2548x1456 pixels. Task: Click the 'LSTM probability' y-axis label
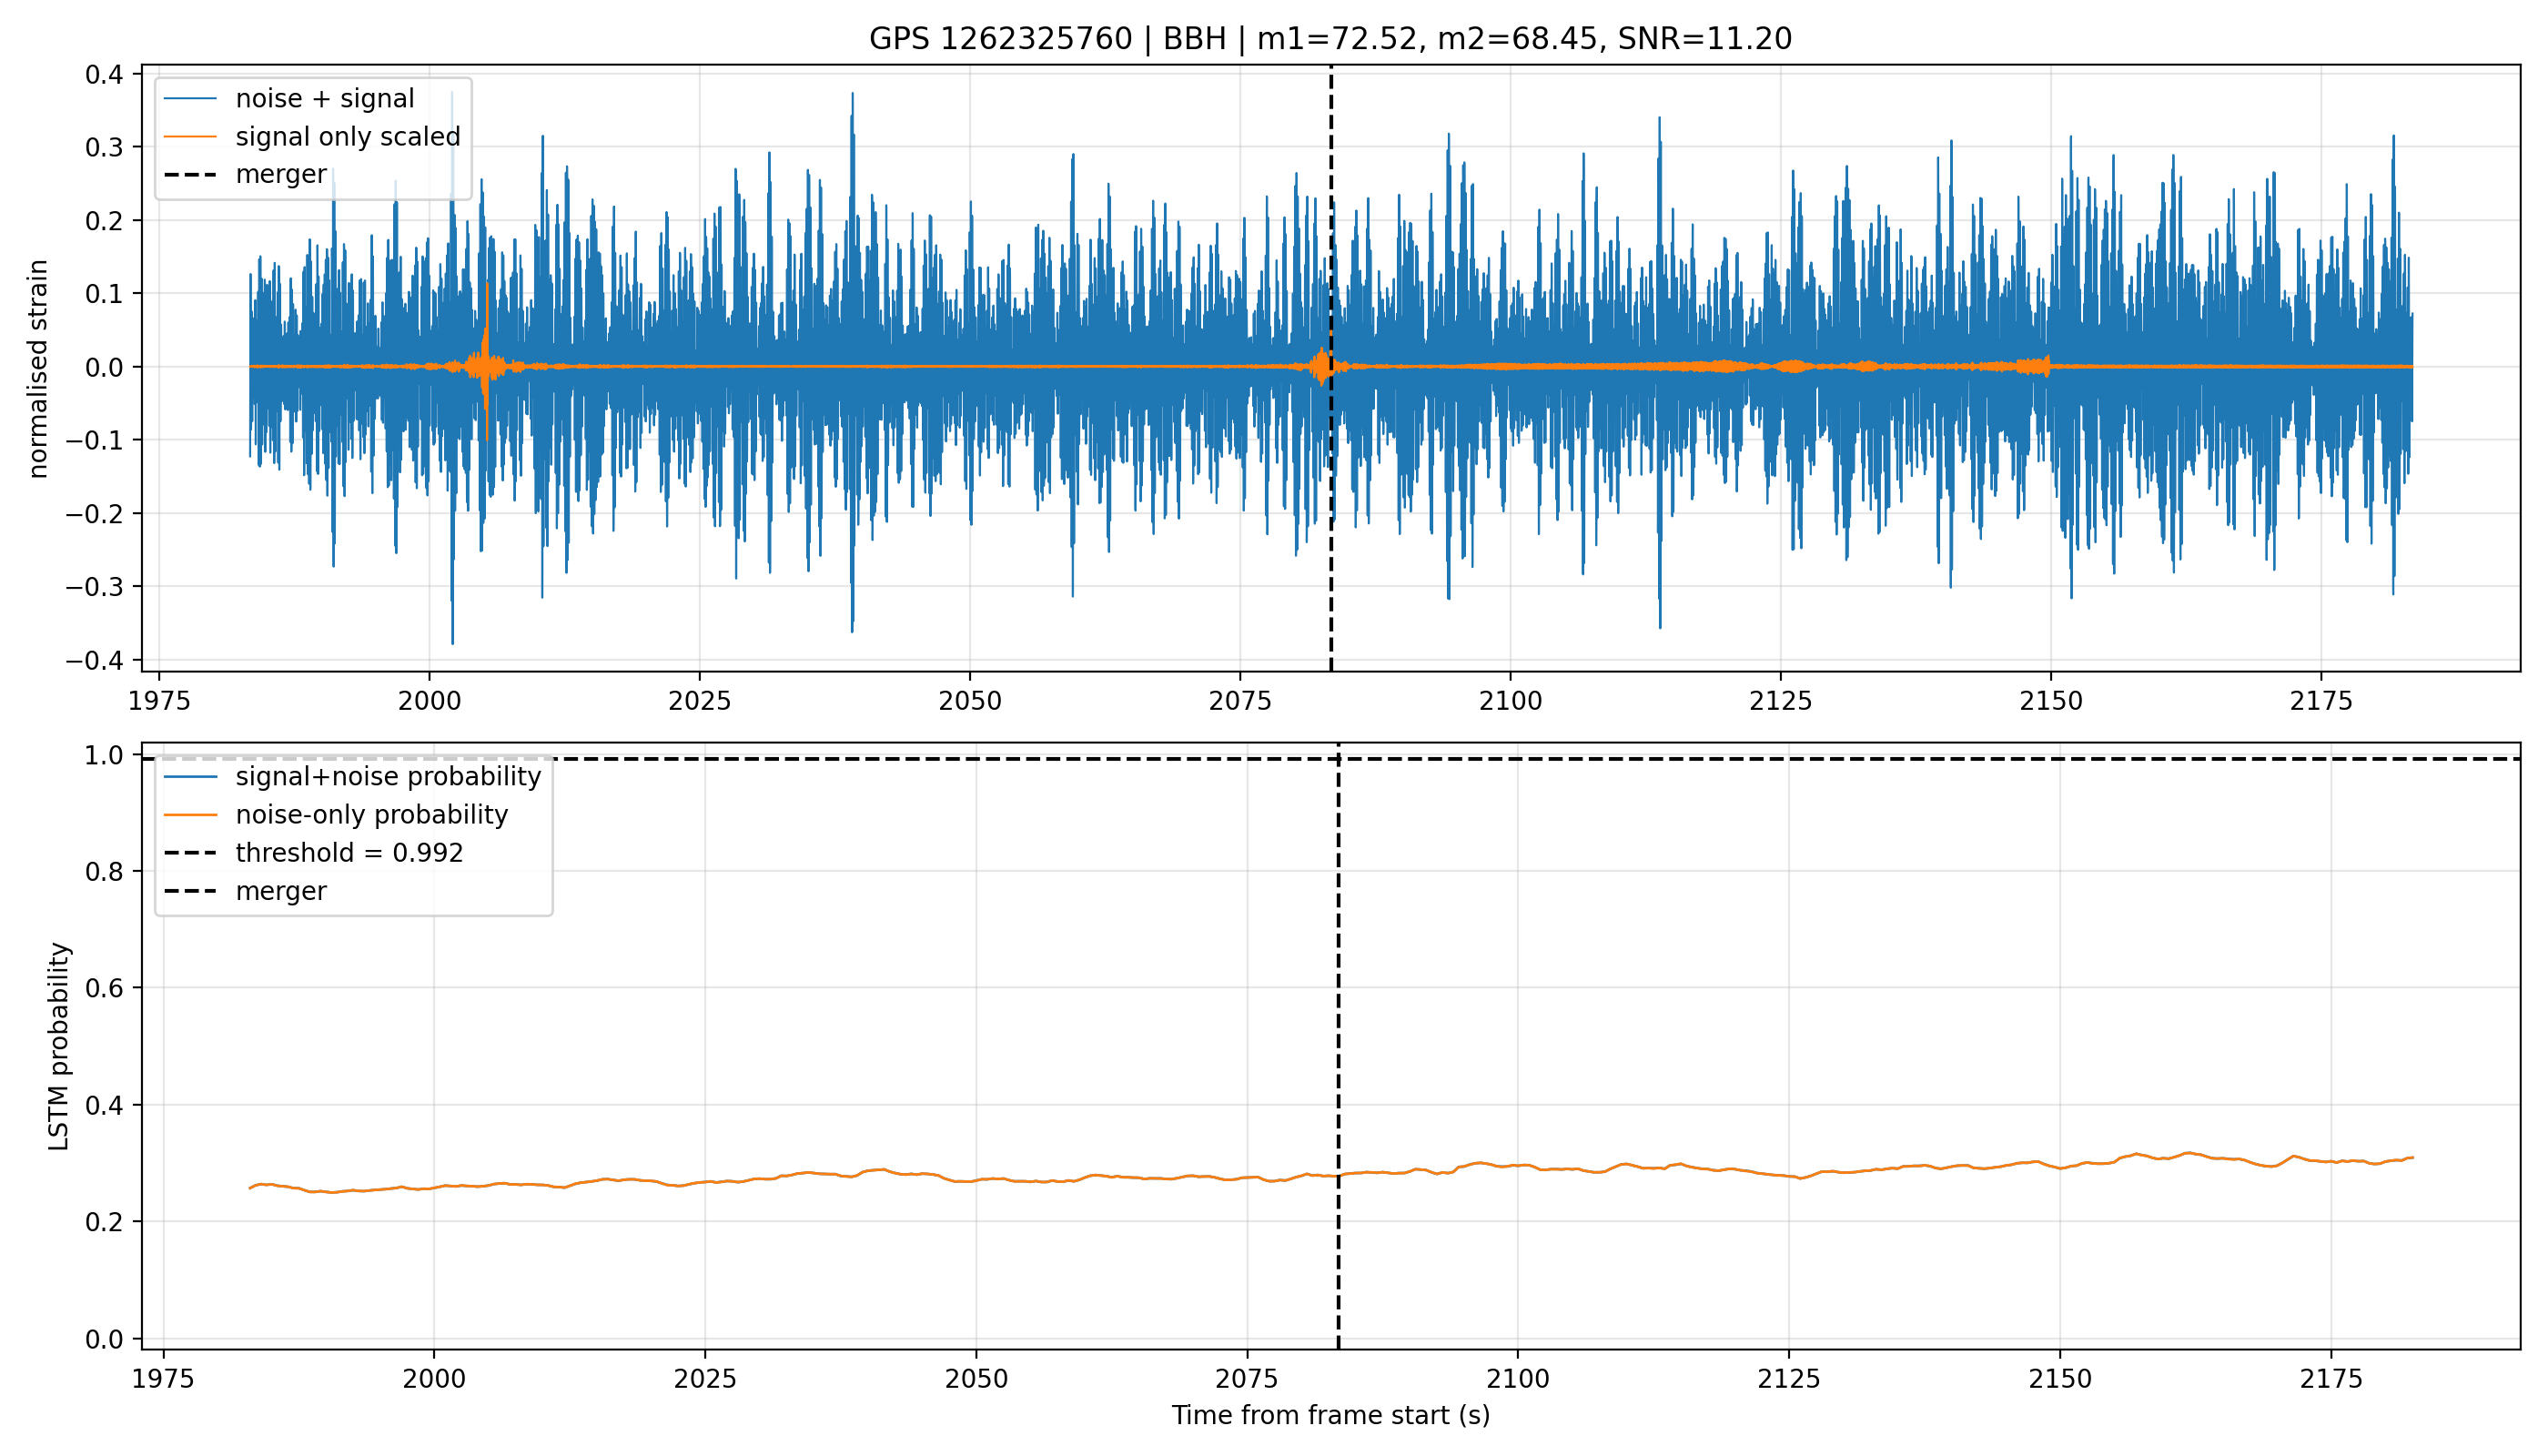[x=59, y=1046]
